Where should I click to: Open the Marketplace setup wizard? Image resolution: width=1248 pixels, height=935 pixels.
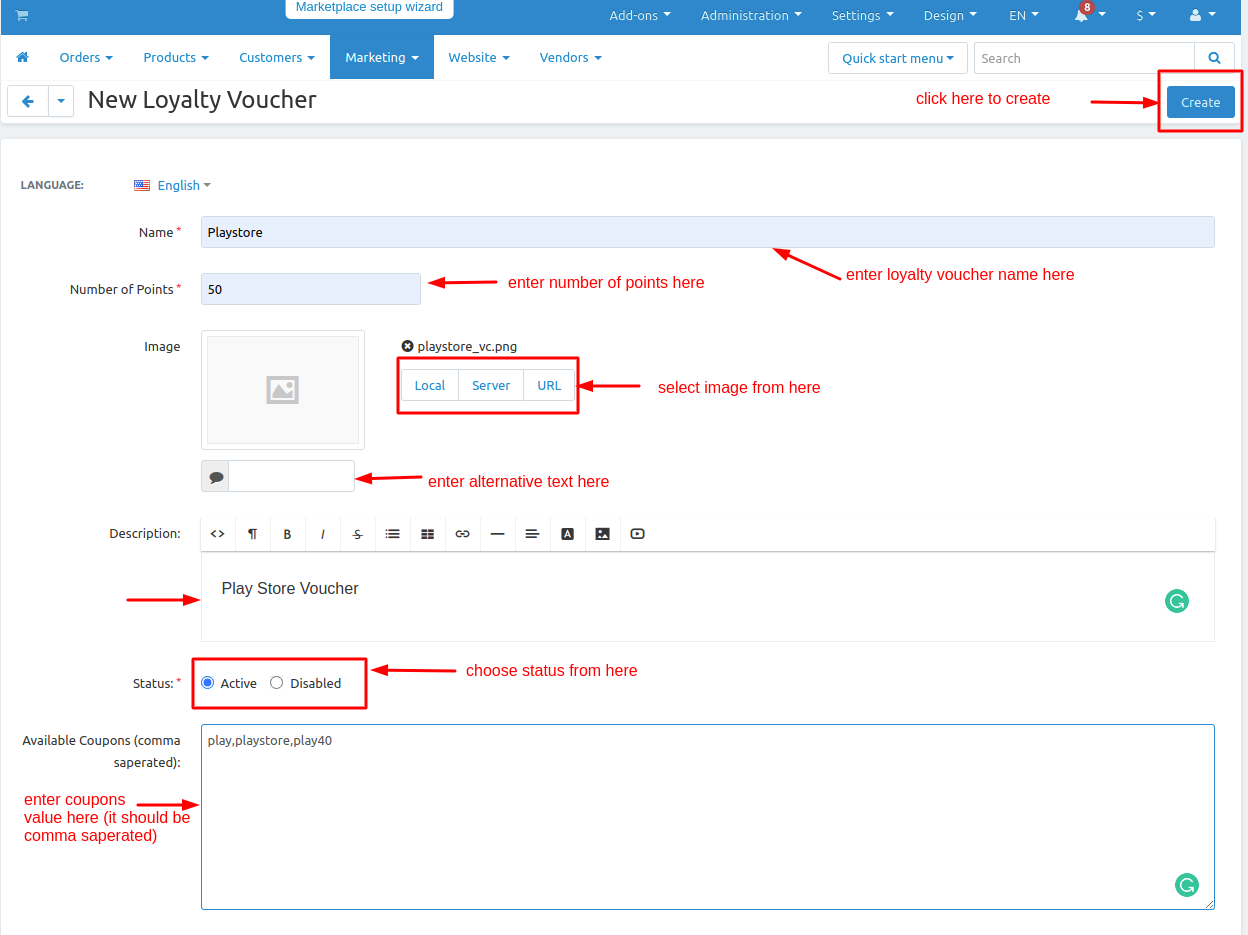pyautogui.click(x=369, y=8)
